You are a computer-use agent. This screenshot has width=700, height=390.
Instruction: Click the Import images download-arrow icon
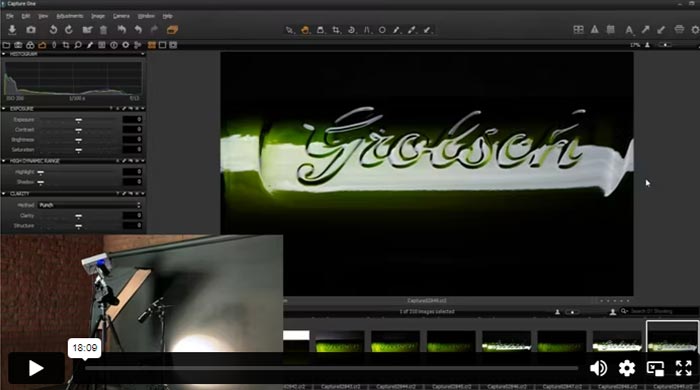point(12,30)
